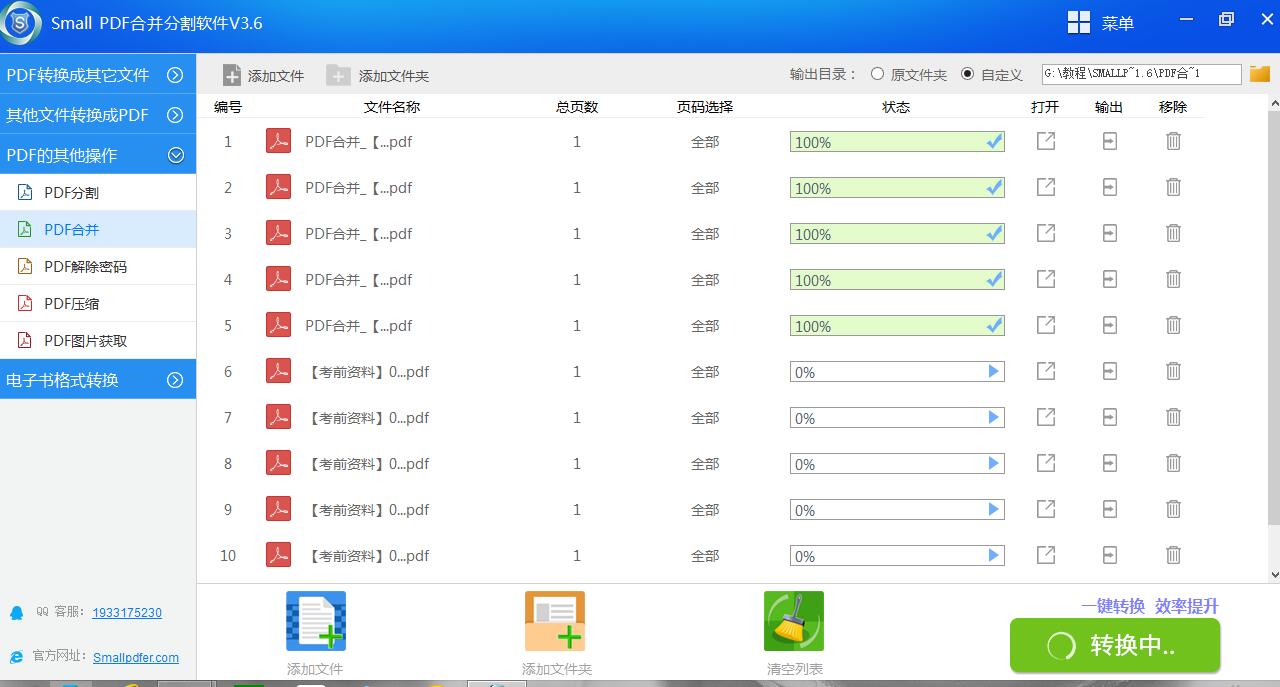Screen dimensions: 1280x687
Task: Open QQ number 1933175230 link
Action: [127, 613]
